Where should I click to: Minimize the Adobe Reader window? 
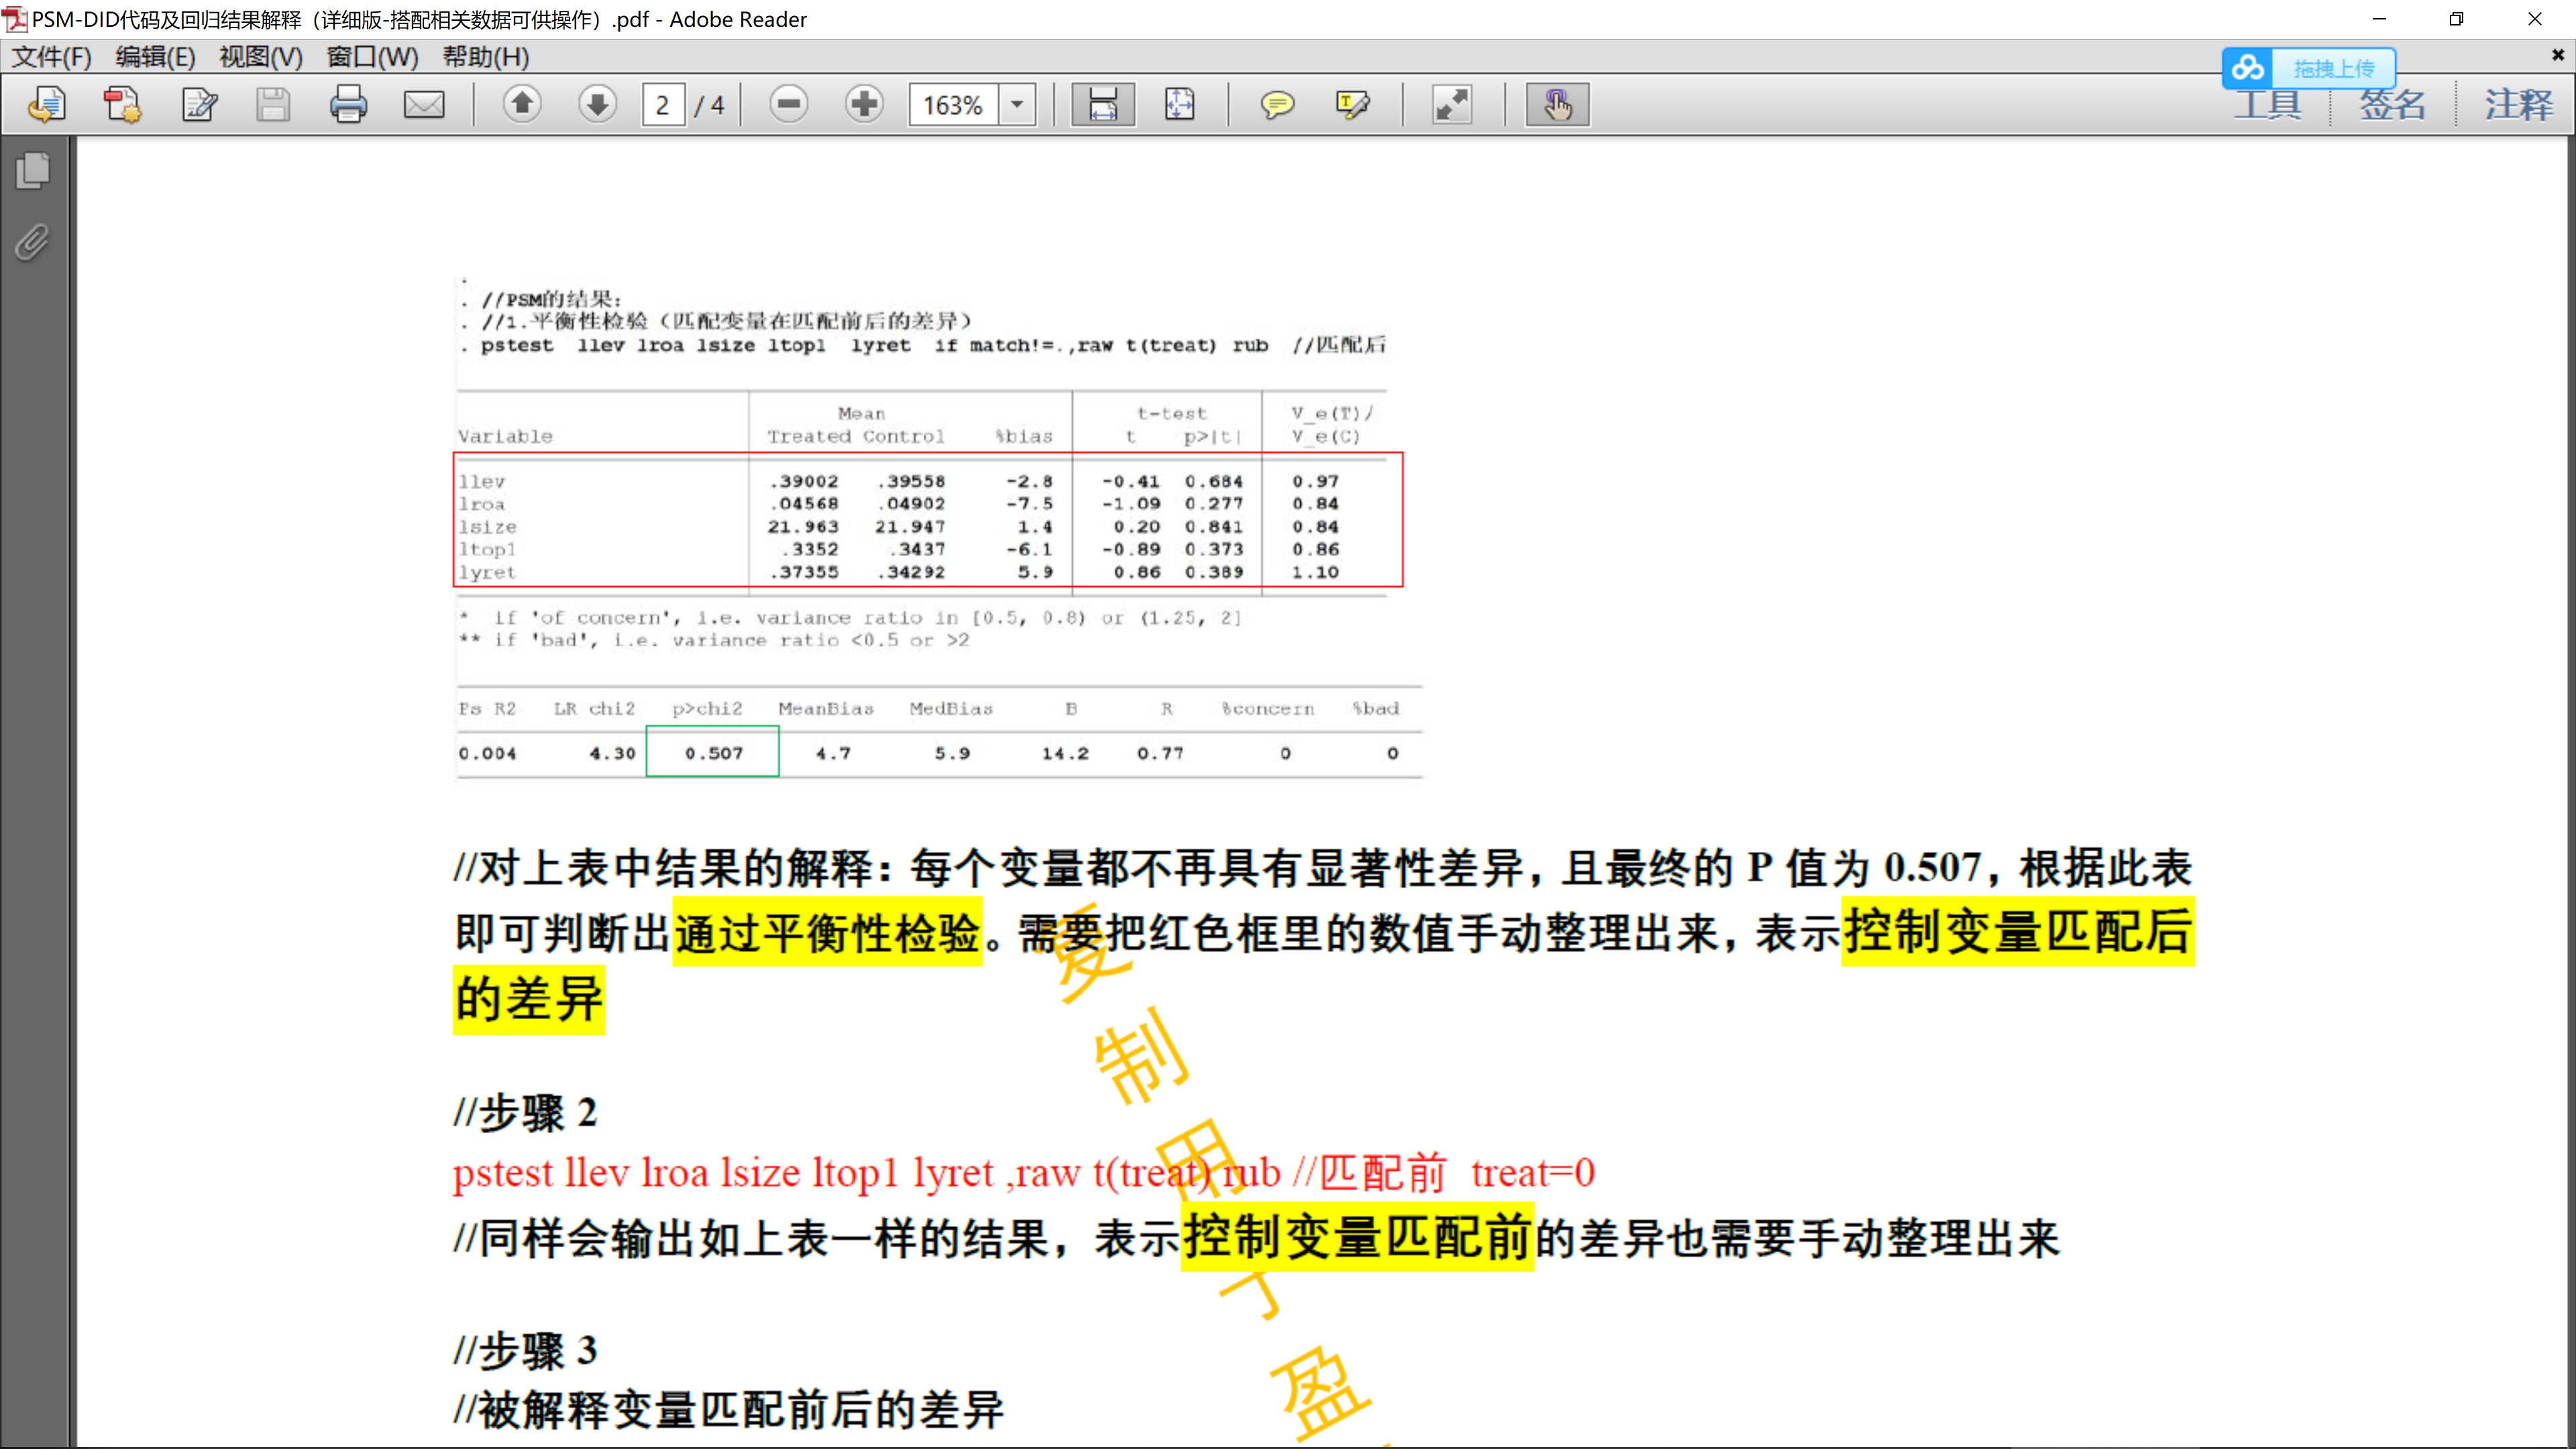tap(2379, 19)
